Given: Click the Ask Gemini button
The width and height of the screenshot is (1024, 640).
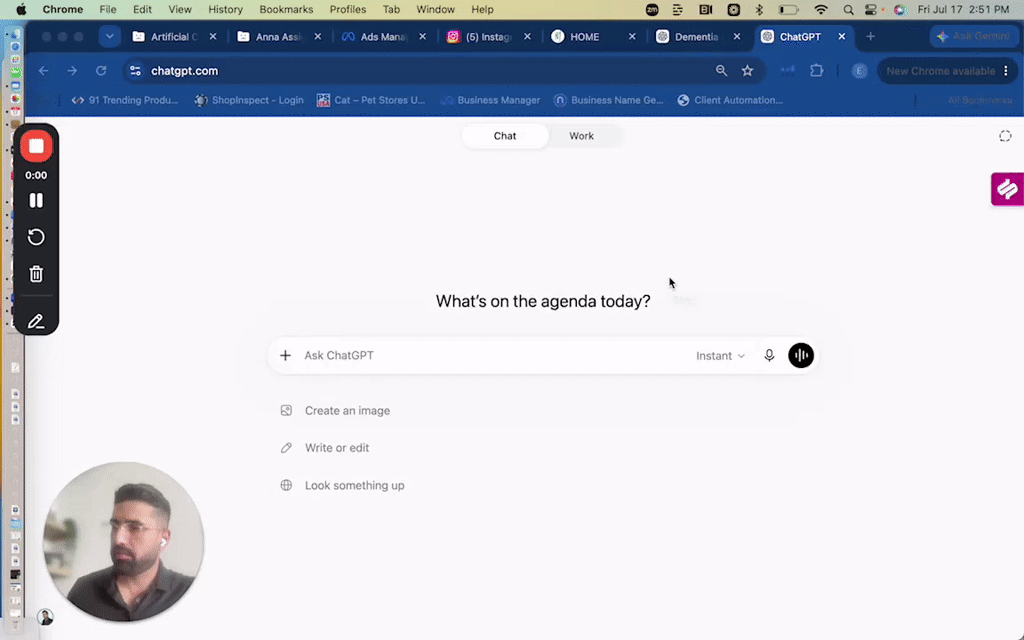Looking at the screenshot, I should 973,37.
